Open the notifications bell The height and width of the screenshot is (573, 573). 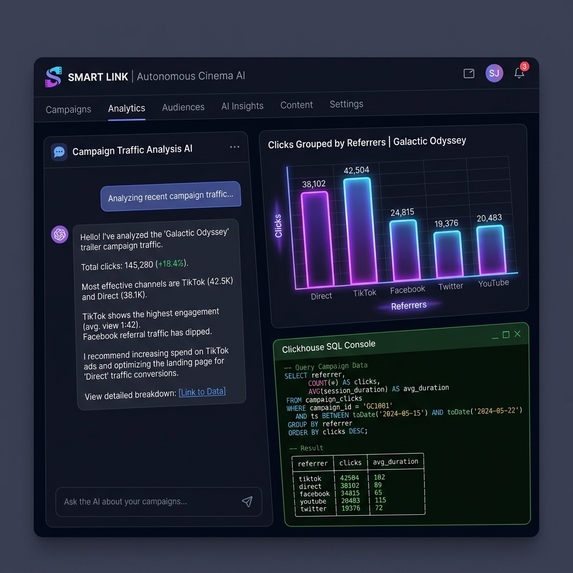(x=519, y=73)
